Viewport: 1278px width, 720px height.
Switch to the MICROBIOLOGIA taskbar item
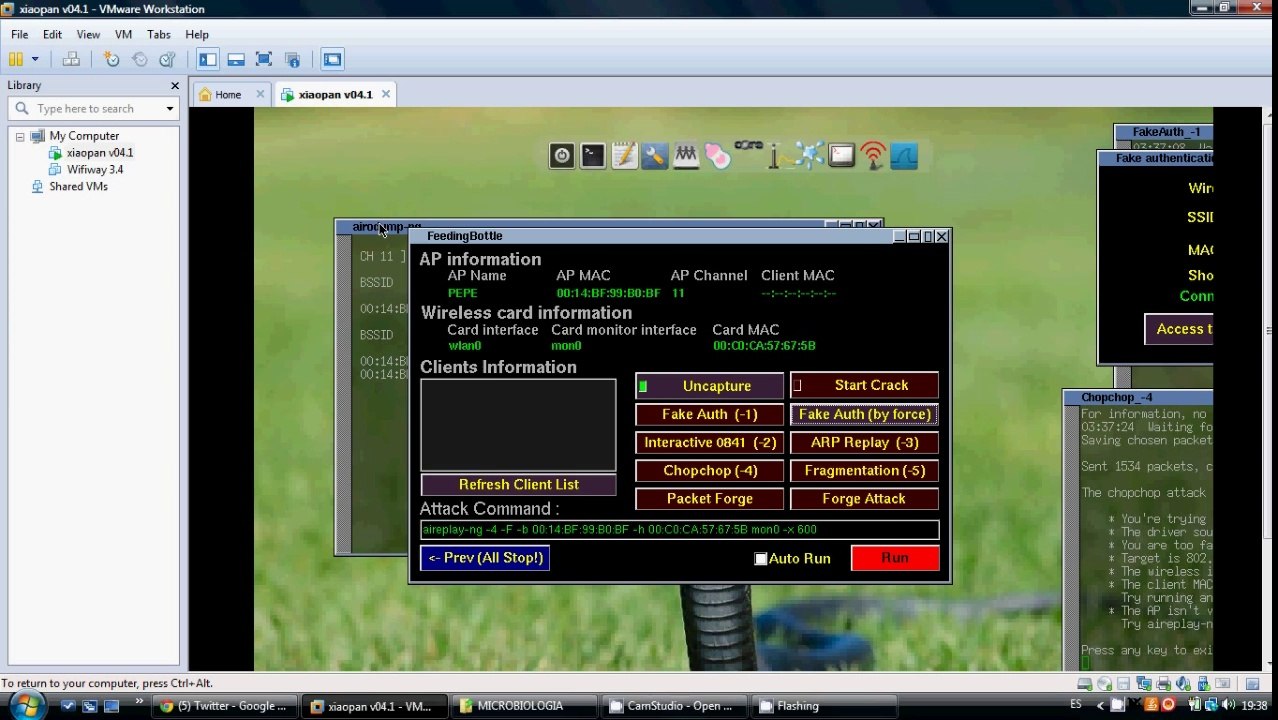click(523, 706)
